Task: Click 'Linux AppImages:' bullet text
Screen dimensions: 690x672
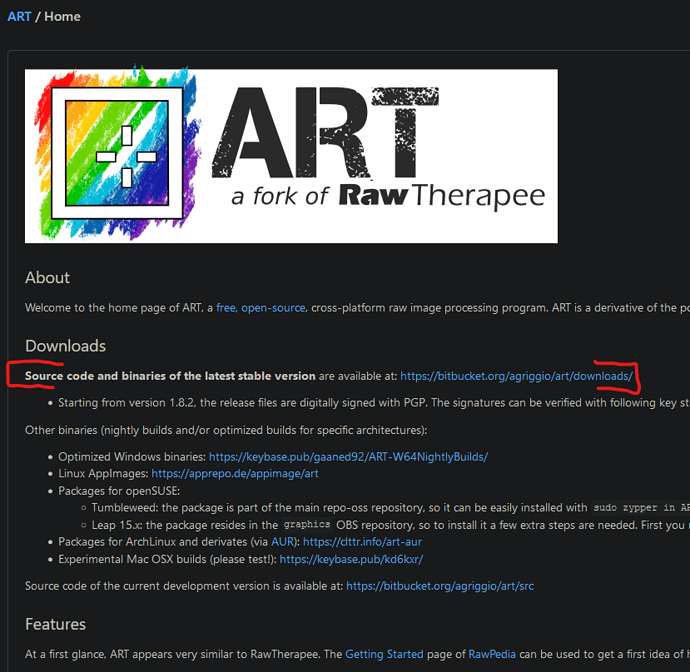Action: pos(103,474)
